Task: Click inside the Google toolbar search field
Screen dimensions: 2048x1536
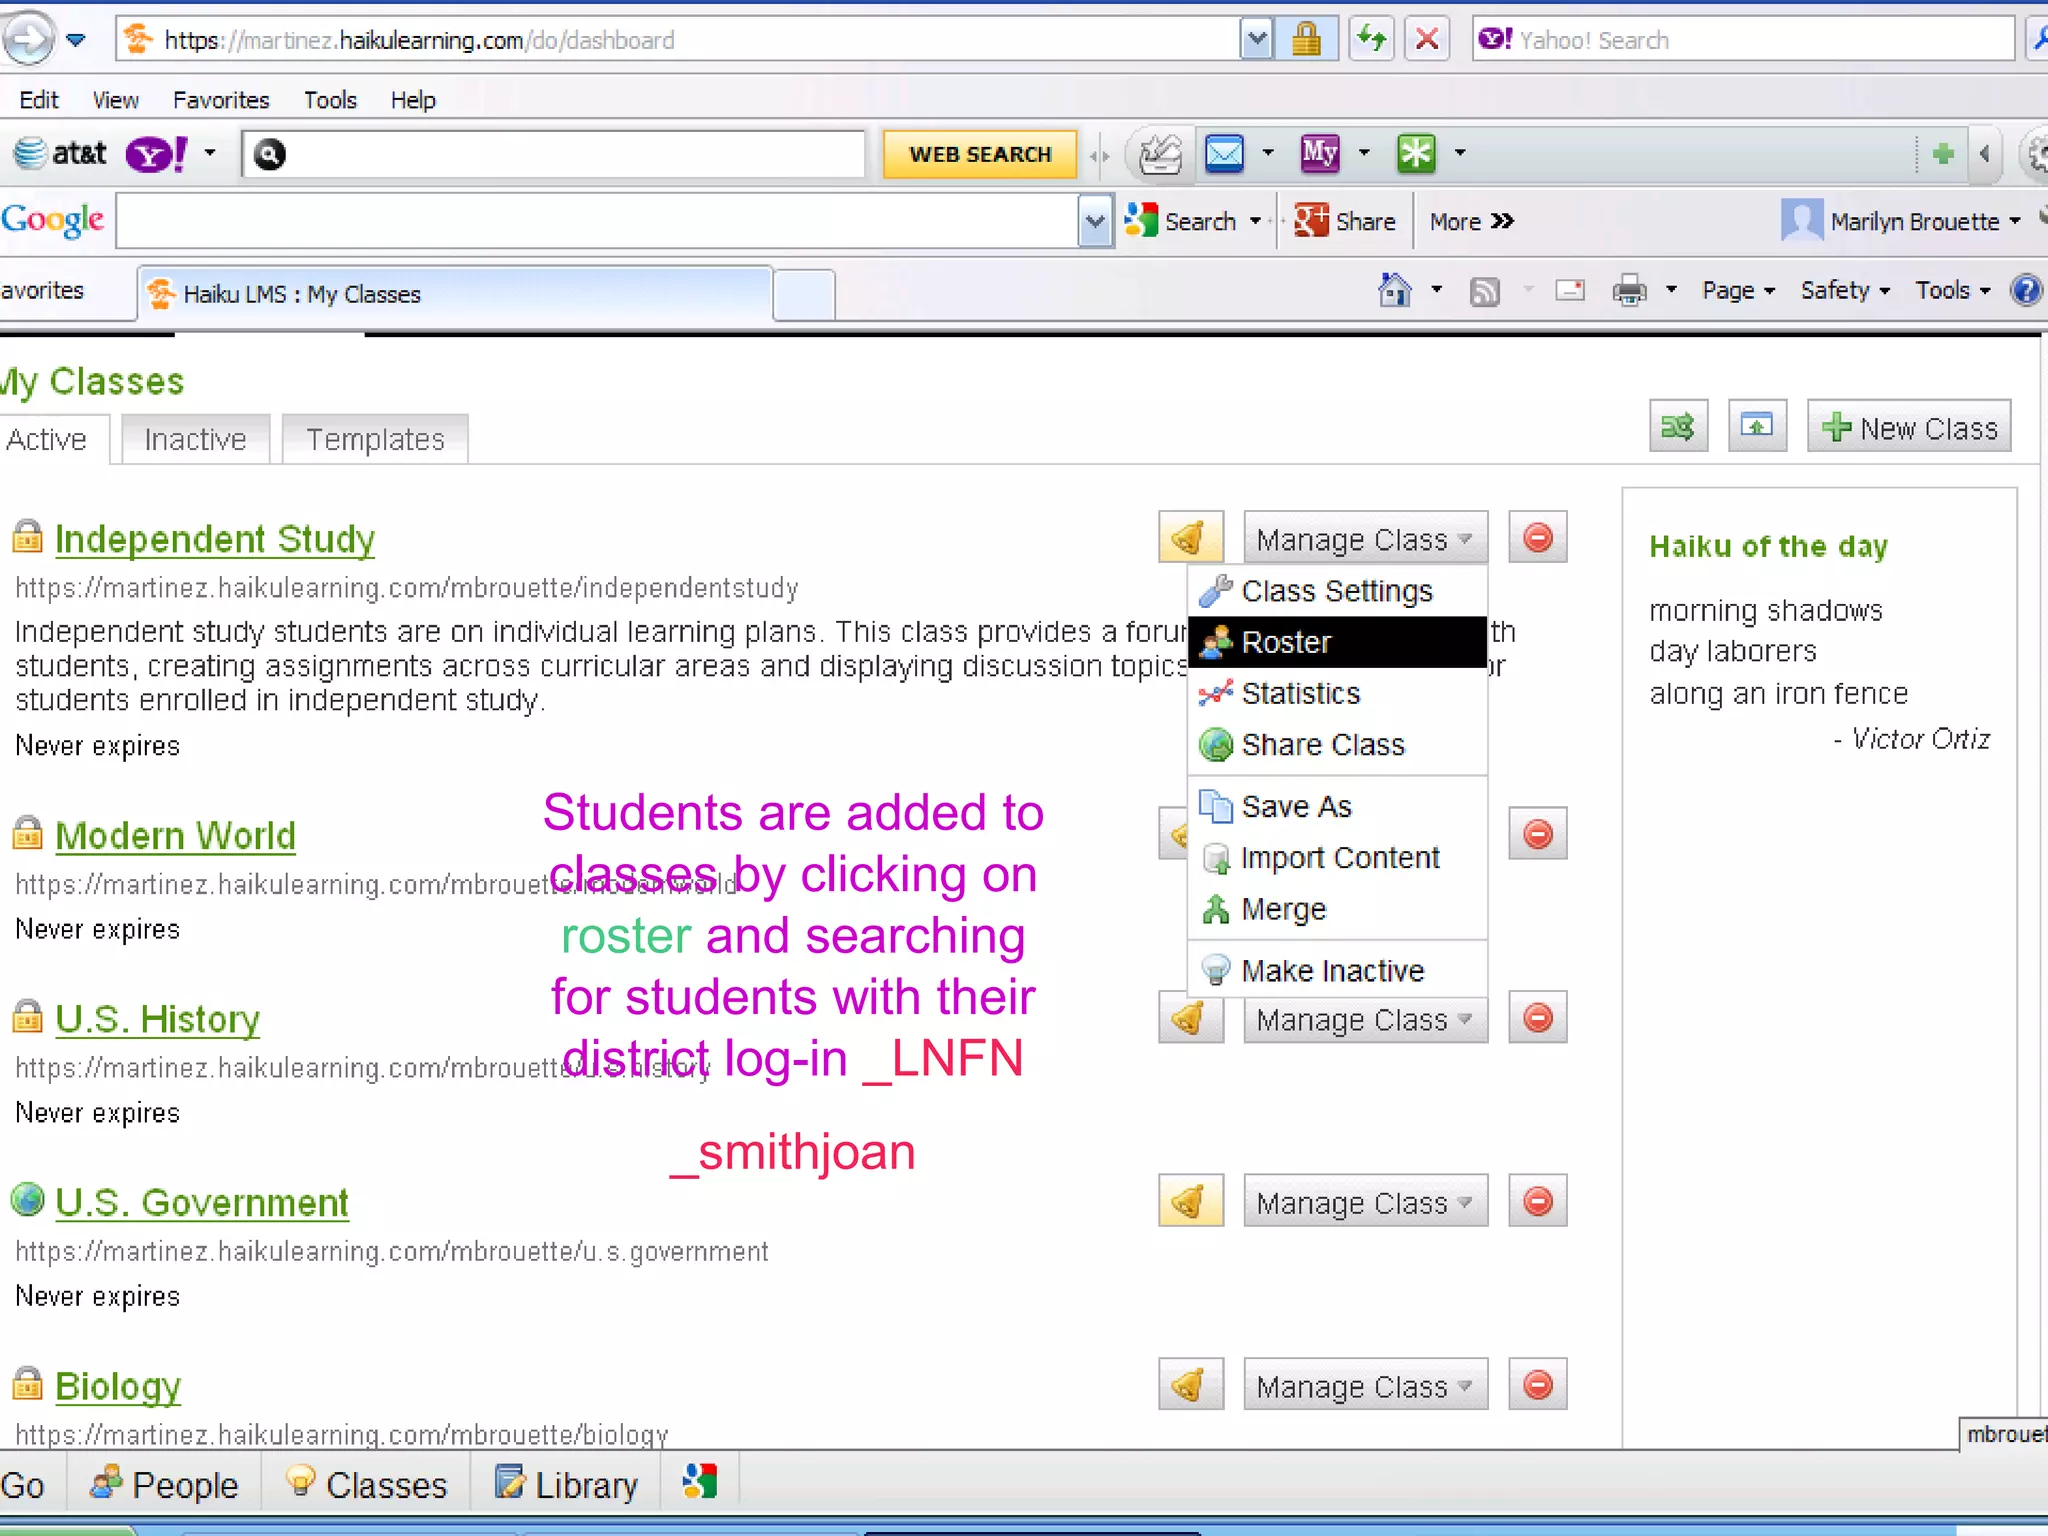Action: [x=598, y=221]
